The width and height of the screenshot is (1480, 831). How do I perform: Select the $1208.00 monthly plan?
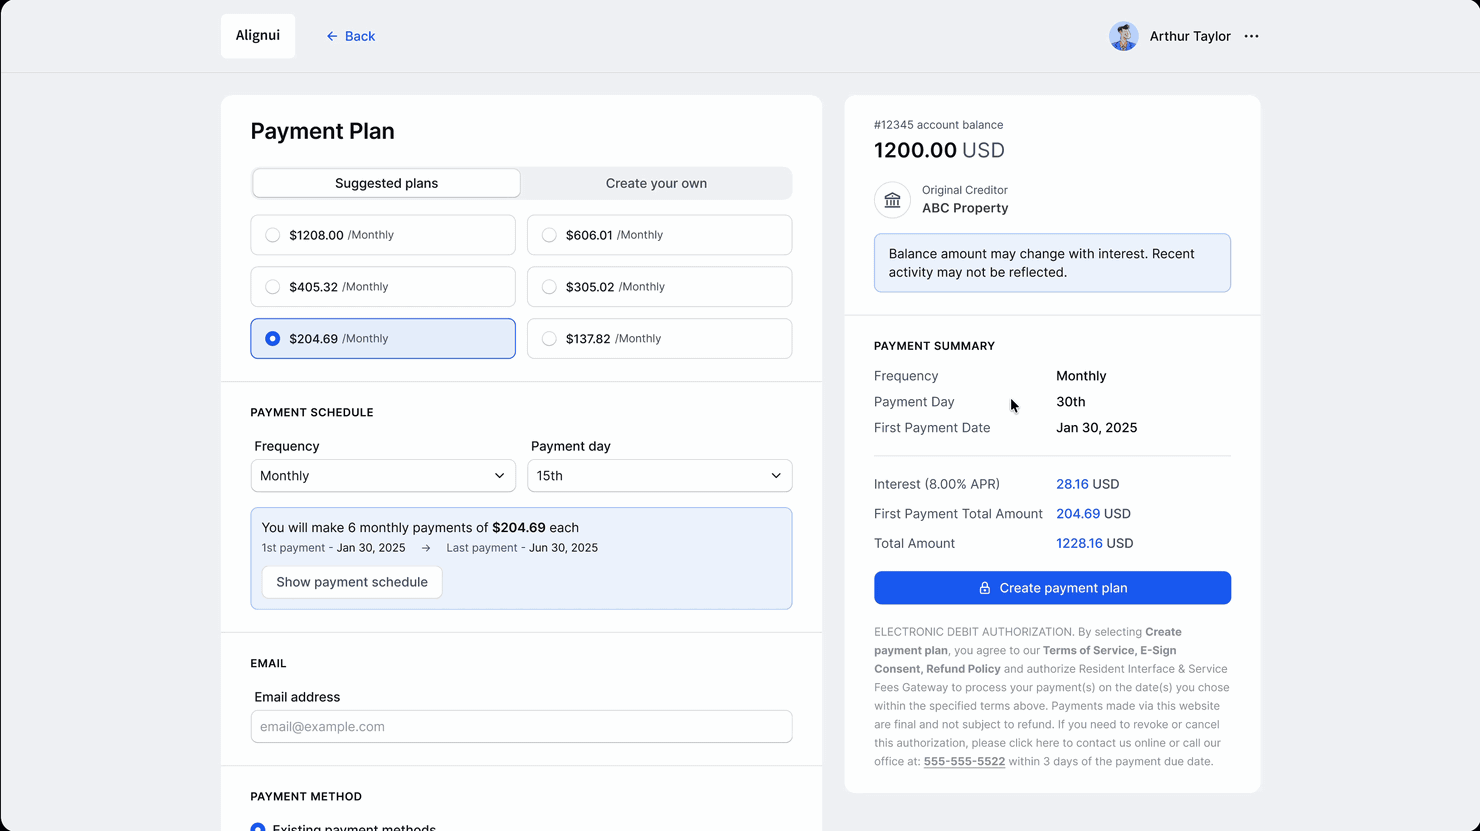(x=383, y=235)
